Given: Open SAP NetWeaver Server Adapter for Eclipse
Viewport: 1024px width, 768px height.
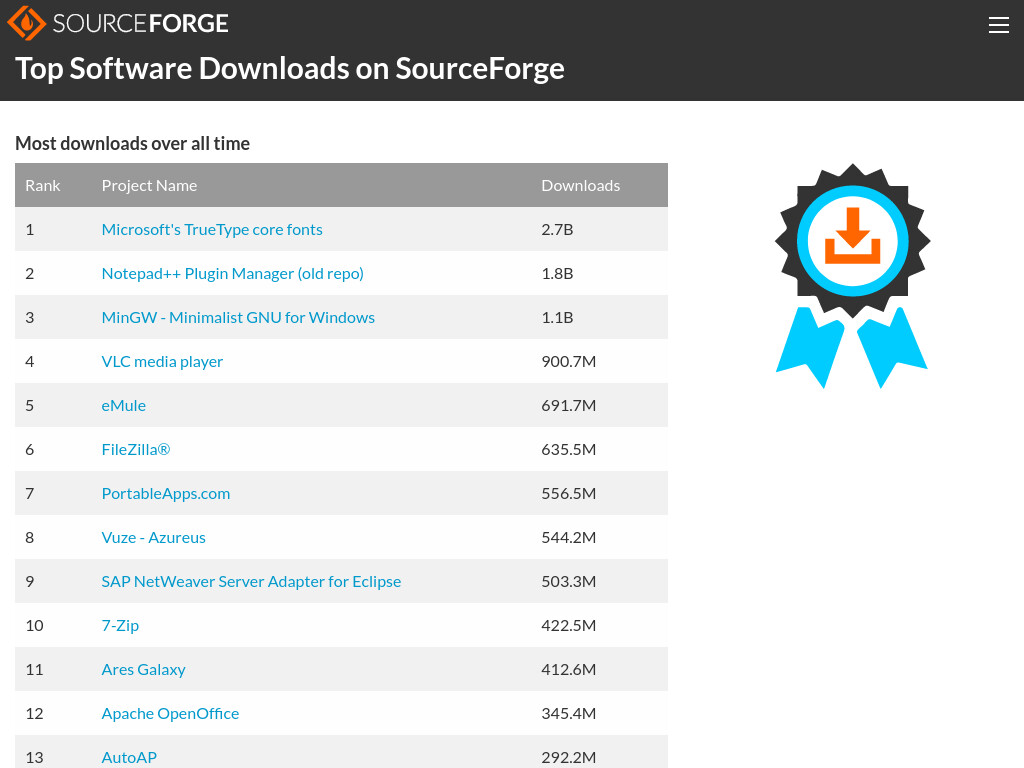Looking at the screenshot, I should click(x=251, y=581).
